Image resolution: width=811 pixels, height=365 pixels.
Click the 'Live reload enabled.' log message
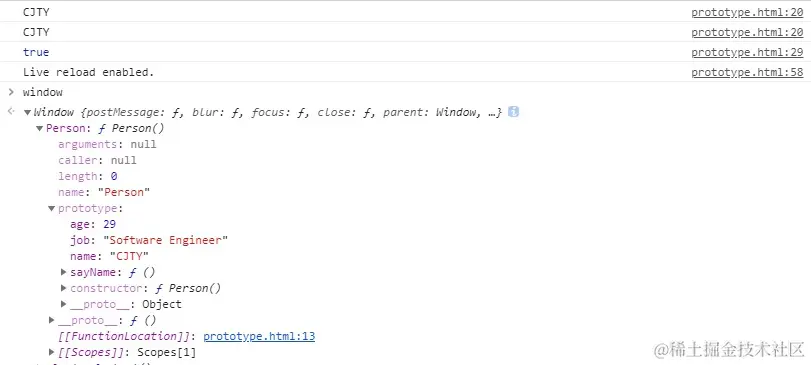click(x=88, y=72)
